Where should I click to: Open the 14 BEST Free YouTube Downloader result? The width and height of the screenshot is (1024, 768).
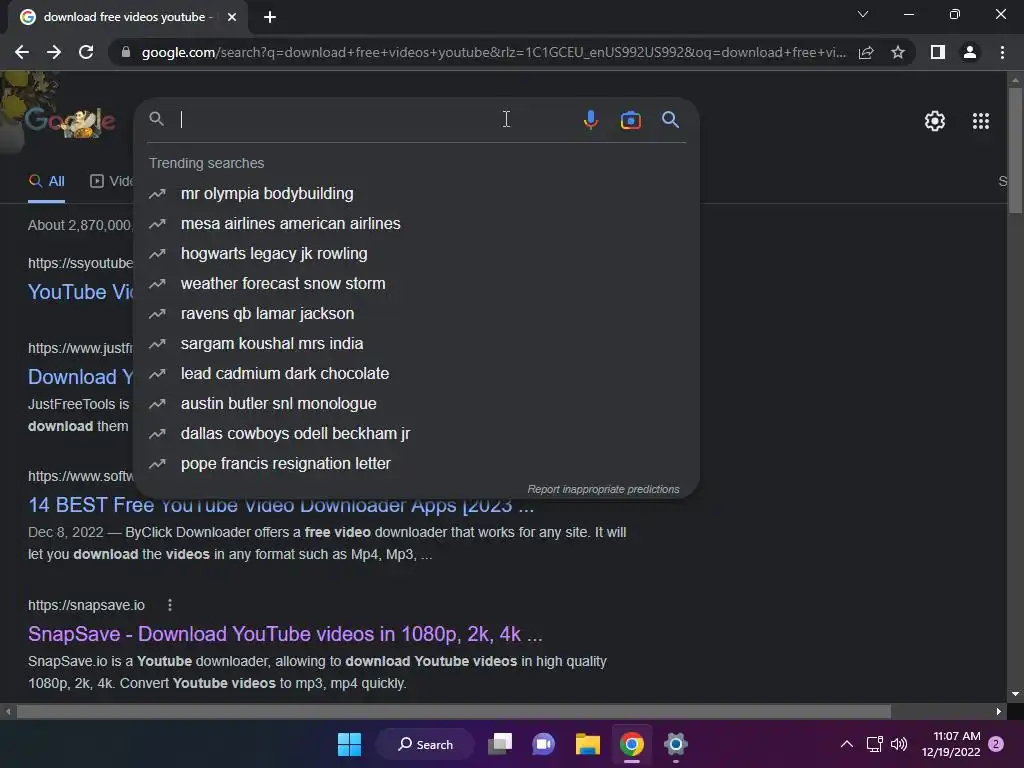(x=281, y=506)
